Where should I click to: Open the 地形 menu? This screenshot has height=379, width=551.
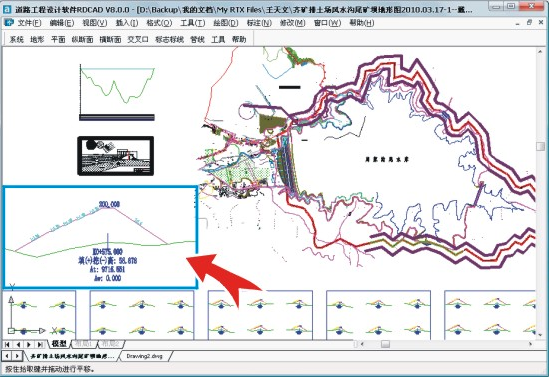click(x=37, y=39)
